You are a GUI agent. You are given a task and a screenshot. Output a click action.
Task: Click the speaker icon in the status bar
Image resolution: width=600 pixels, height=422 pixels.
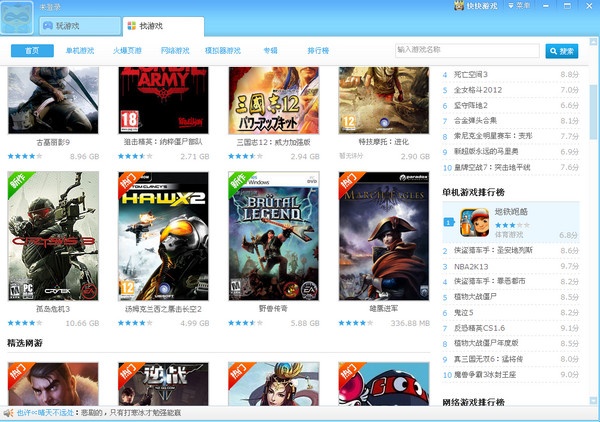pyautogui.click(x=8, y=413)
